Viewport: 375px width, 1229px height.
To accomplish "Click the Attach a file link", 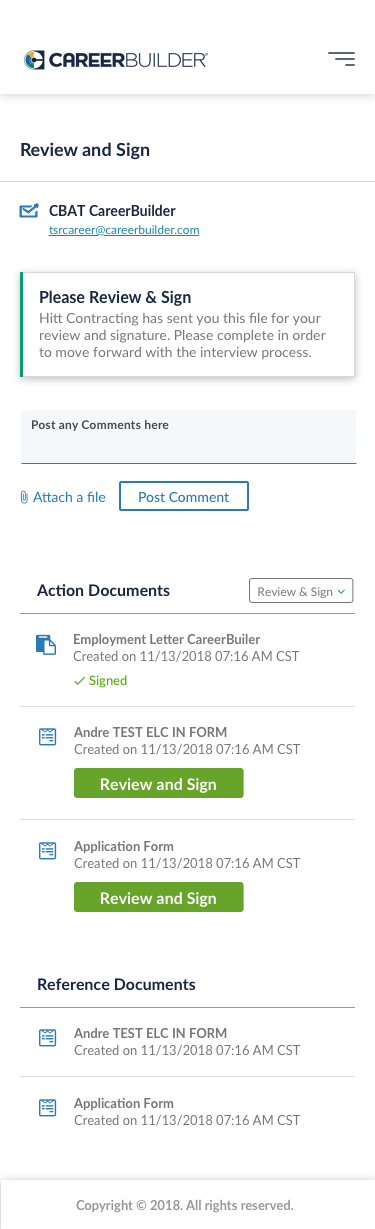I will tap(69, 497).
